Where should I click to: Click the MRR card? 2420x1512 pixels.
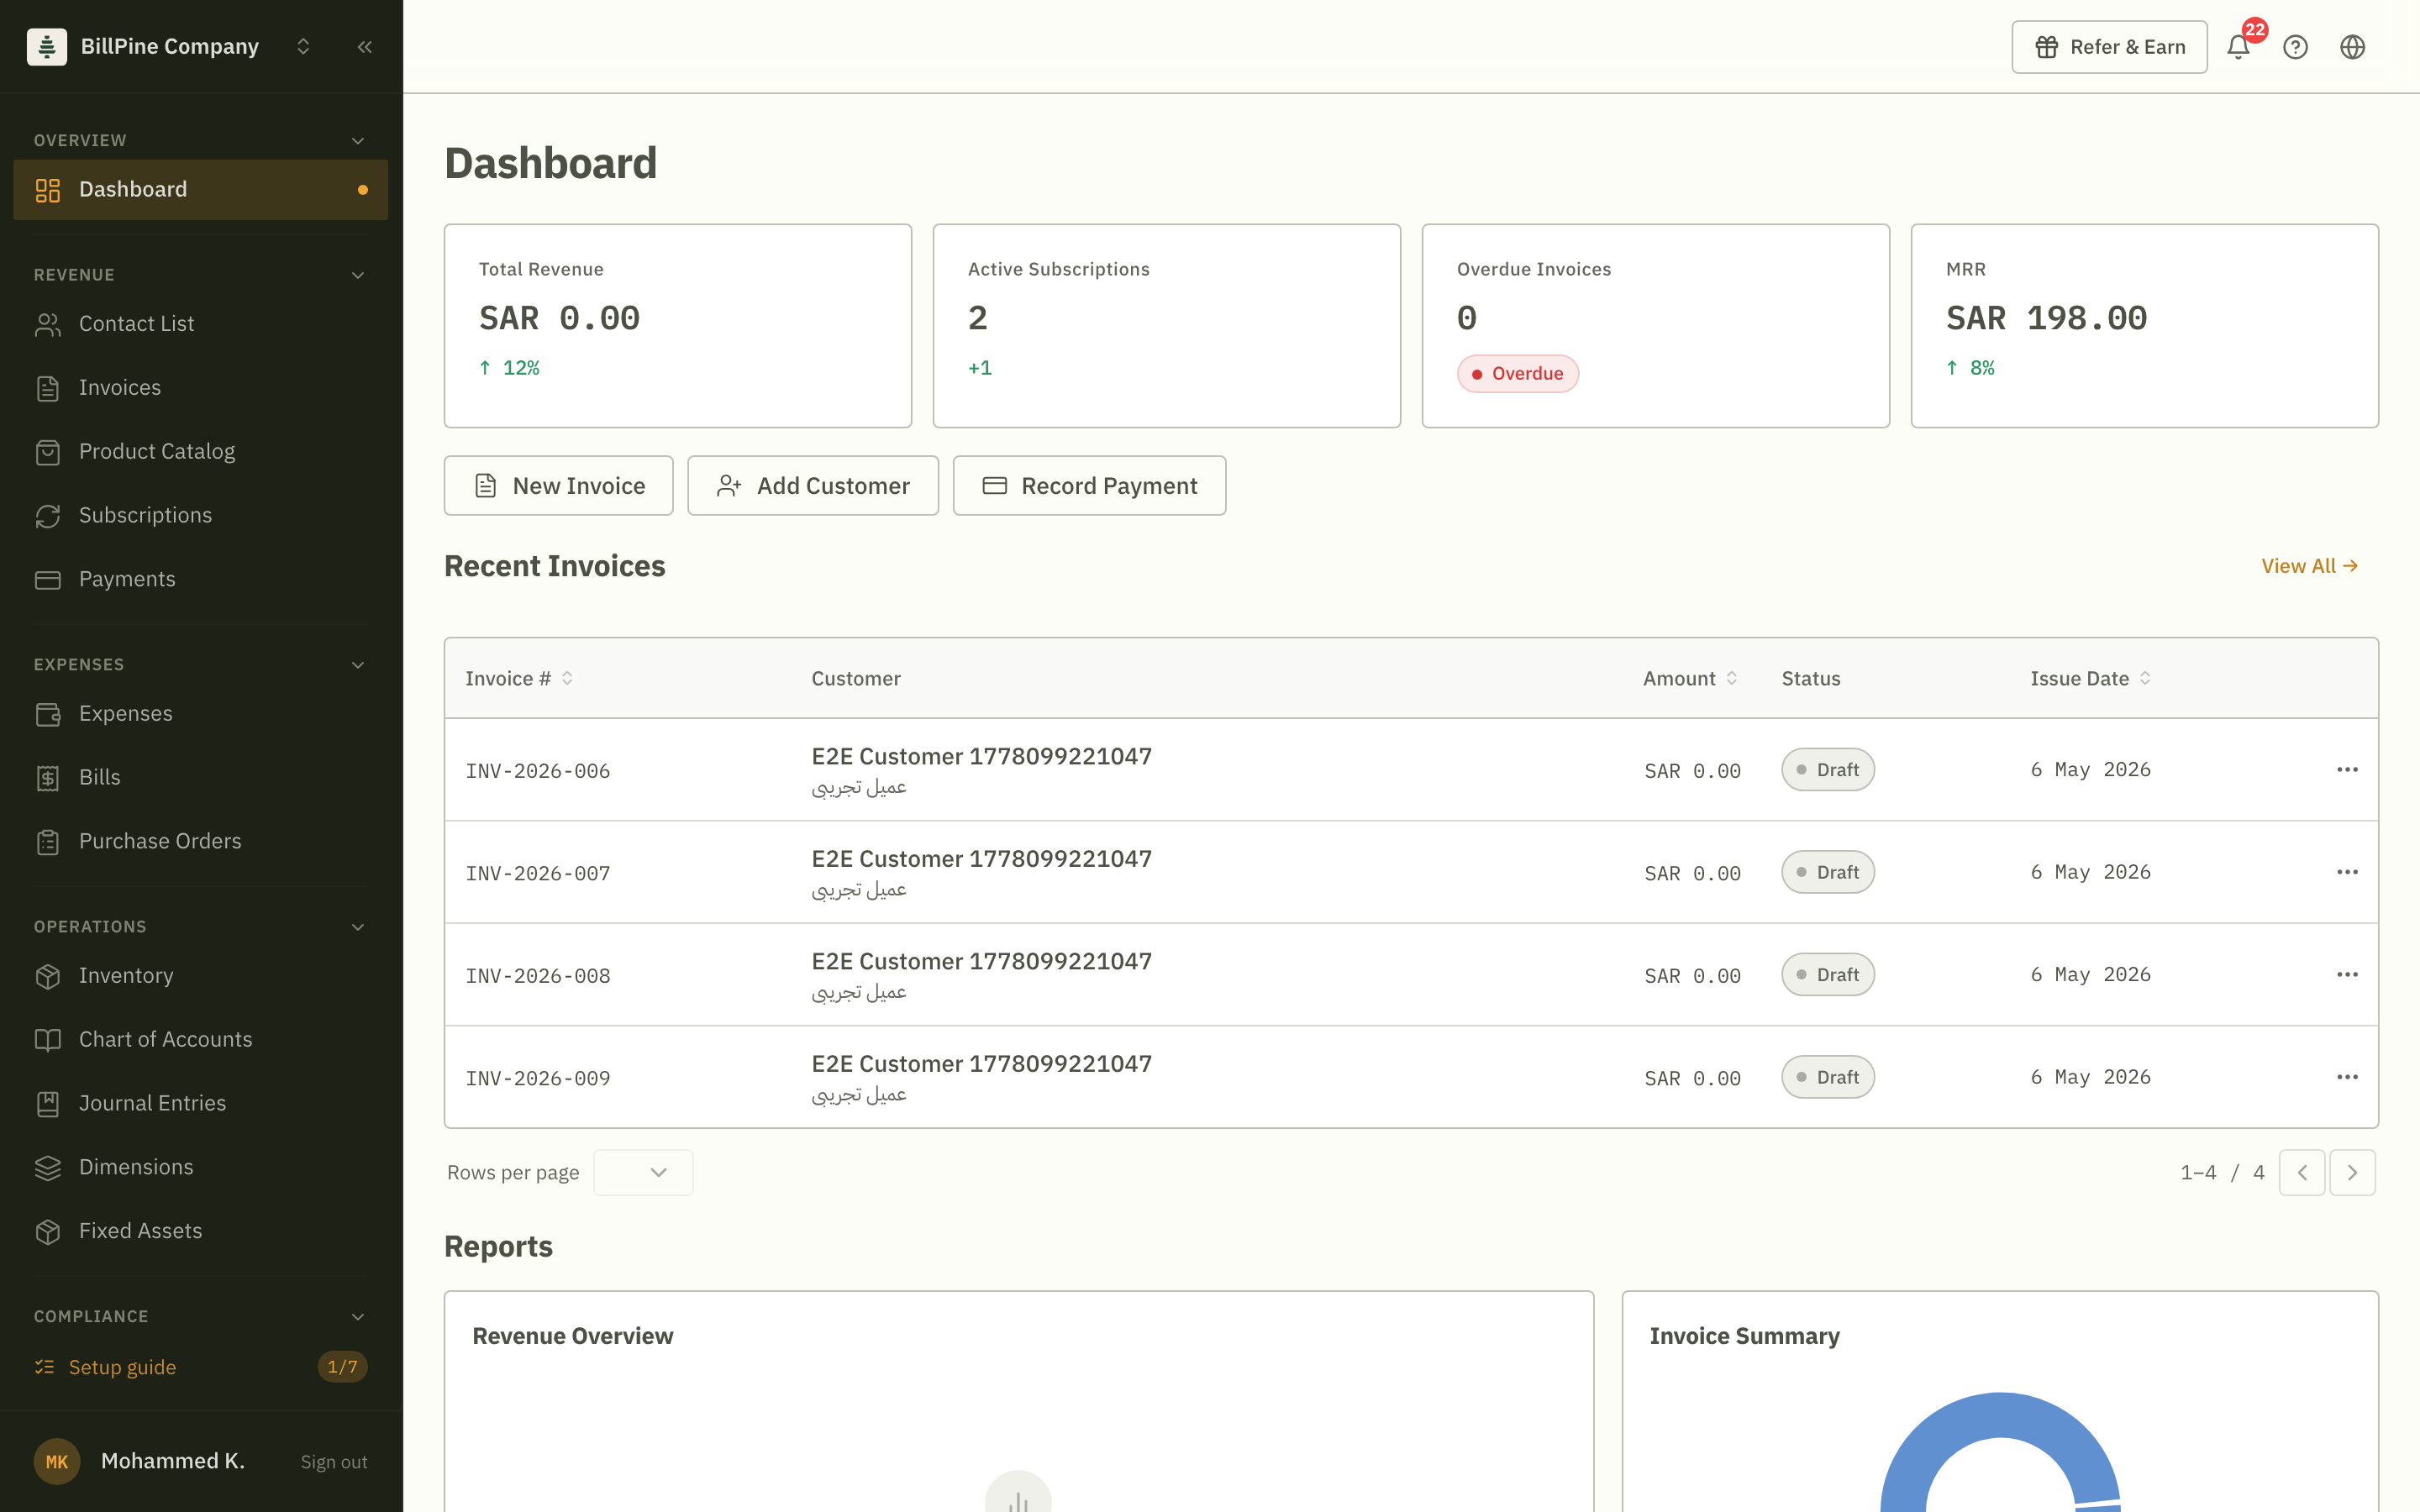[2145, 326]
